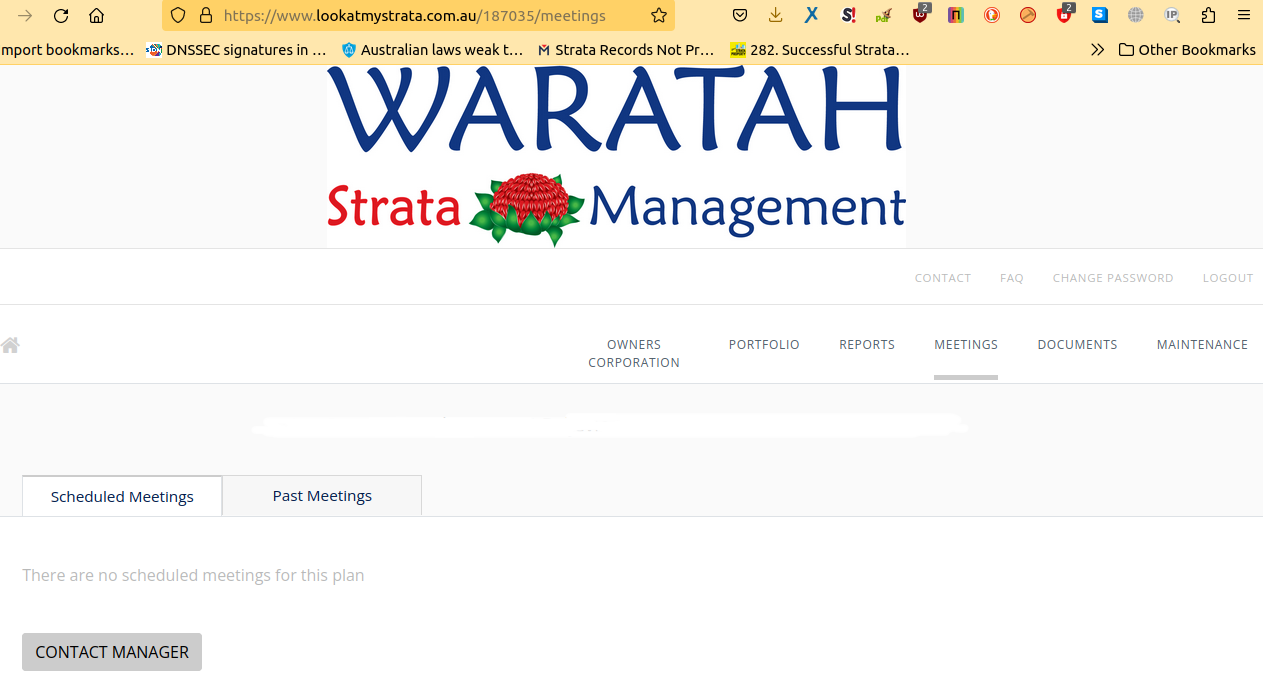Select the Scheduled Meetings tab
Screen dimensions: 1263x677
[x=122, y=496]
